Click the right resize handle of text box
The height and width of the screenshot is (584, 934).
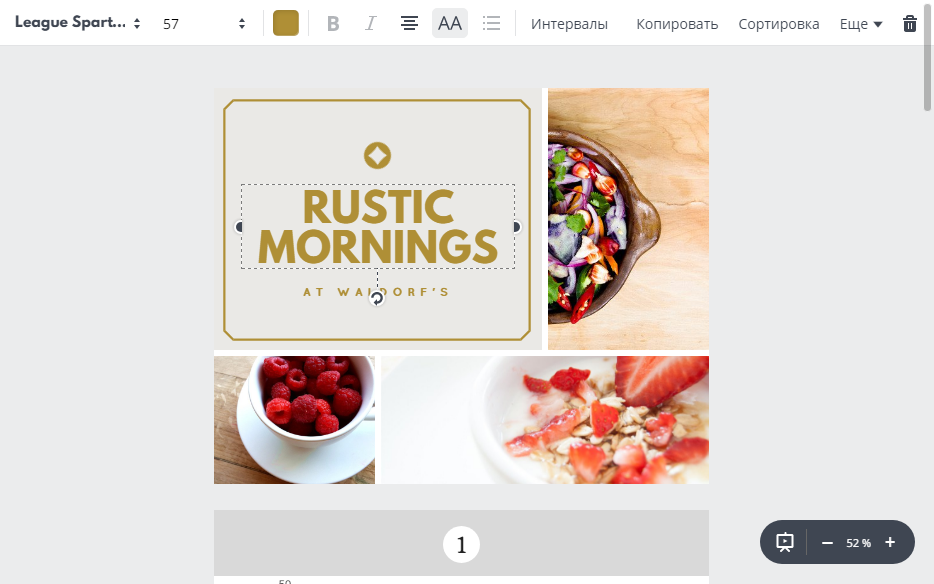pos(516,226)
